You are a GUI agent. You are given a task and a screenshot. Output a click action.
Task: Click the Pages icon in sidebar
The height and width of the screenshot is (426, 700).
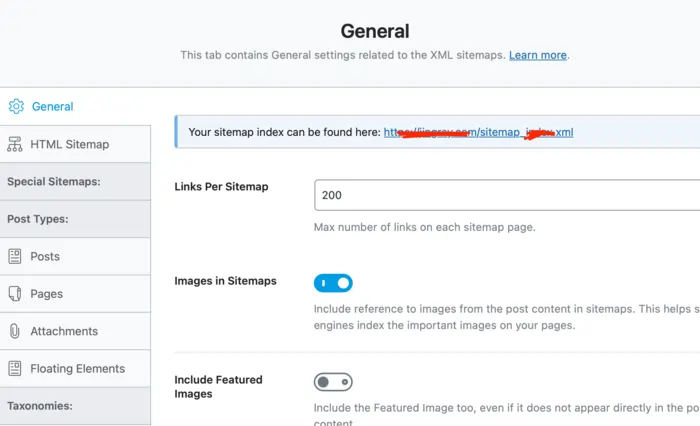[14, 294]
